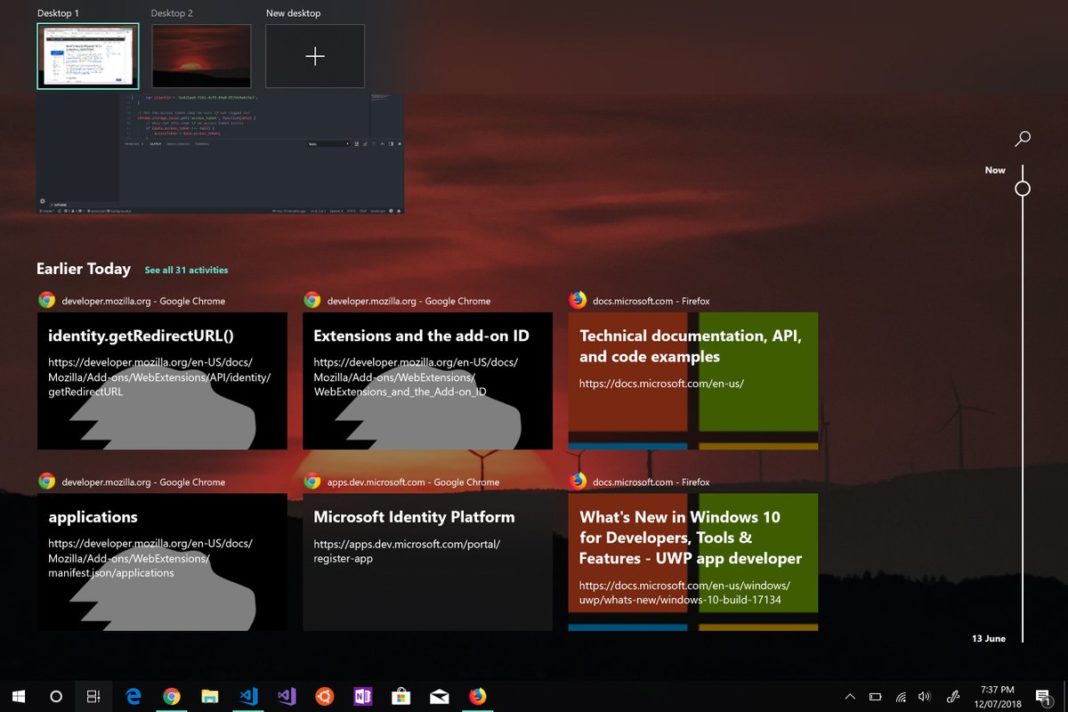Switch to Visual Studio Code on taskbar
The image size is (1068, 712).
click(249, 696)
